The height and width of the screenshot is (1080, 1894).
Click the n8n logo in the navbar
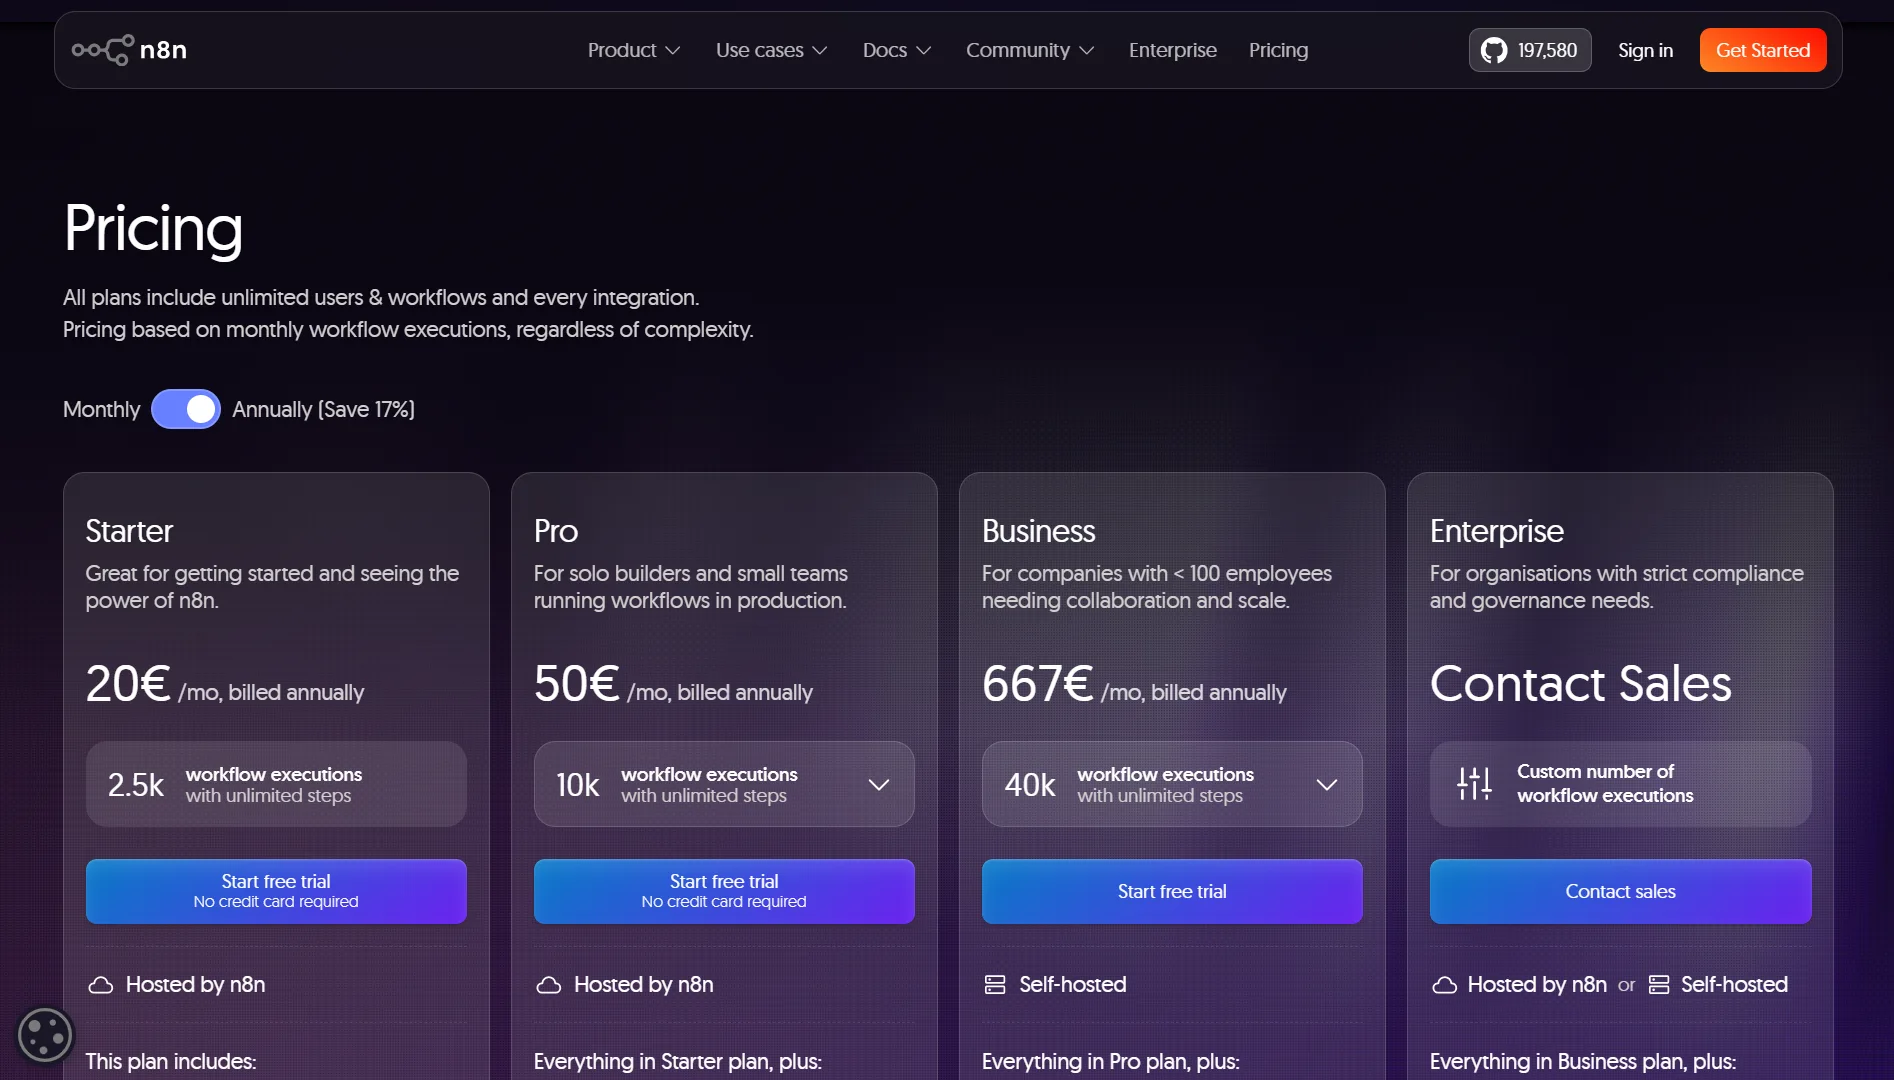(x=129, y=50)
